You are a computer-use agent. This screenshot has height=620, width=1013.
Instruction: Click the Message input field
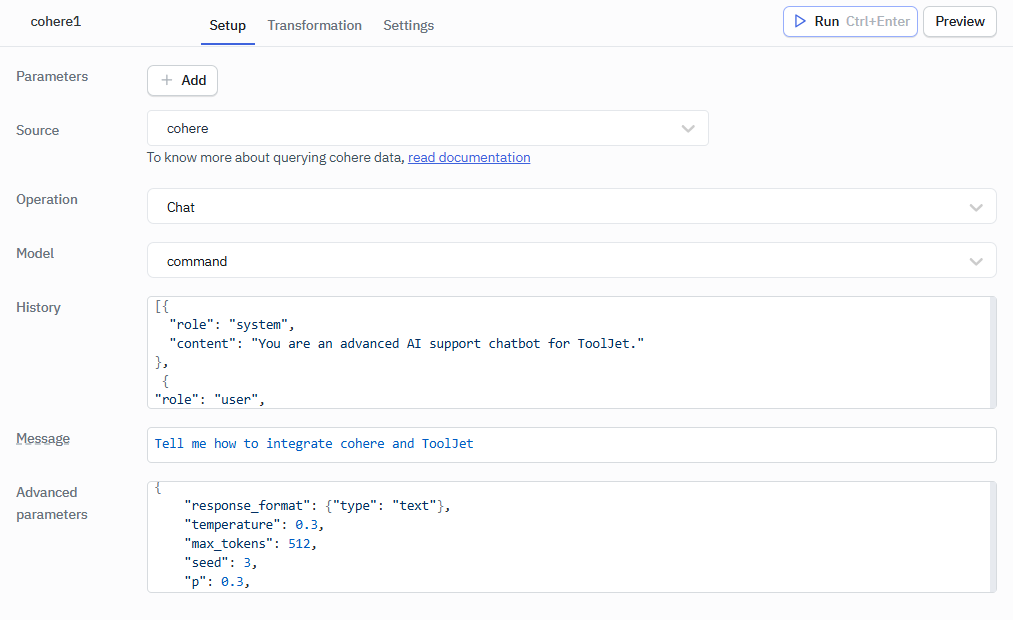tap(570, 444)
